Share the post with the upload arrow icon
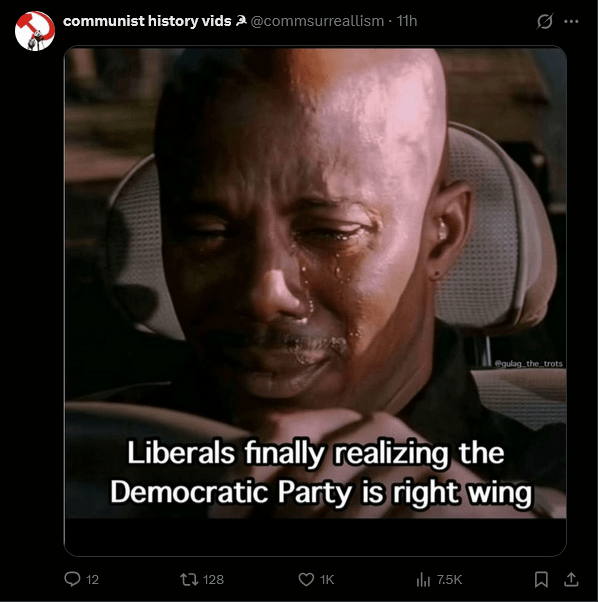Viewport: 598px width, 602px height. click(571, 579)
